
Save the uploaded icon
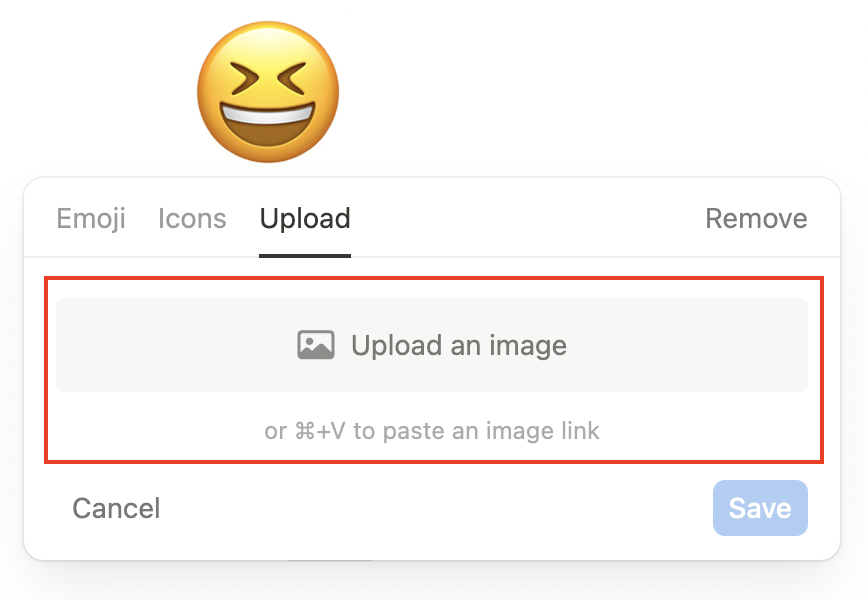[759, 508]
